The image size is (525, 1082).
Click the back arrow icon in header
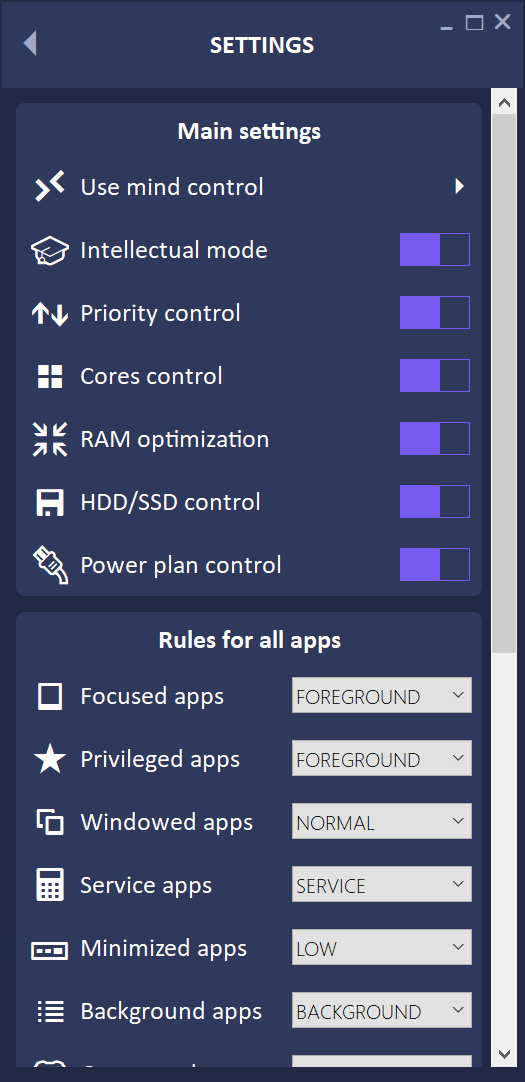click(30, 43)
